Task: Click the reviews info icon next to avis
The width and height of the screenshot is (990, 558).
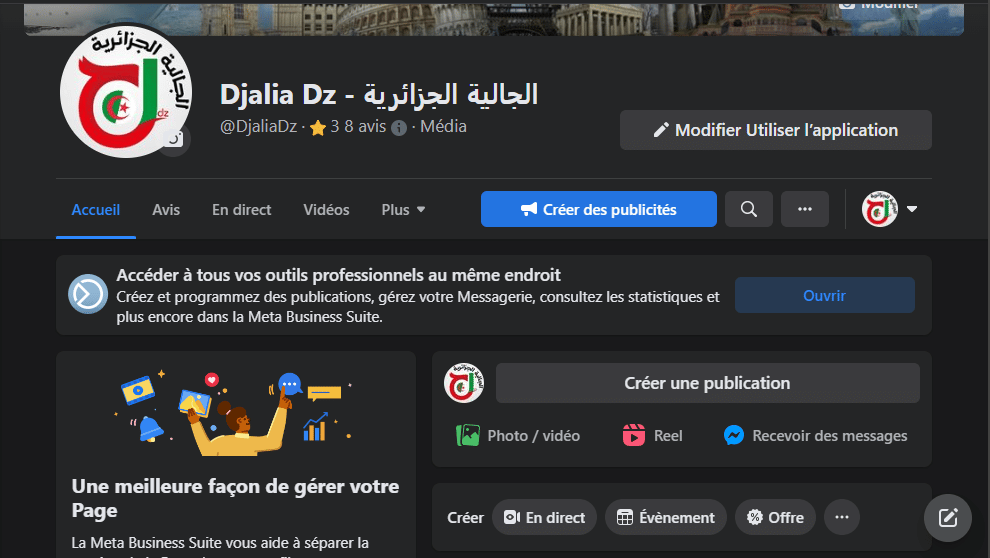Action: coord(399,128)
